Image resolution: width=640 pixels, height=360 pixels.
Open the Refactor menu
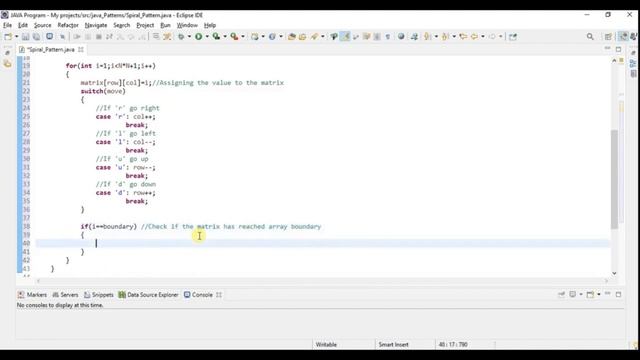68,25
